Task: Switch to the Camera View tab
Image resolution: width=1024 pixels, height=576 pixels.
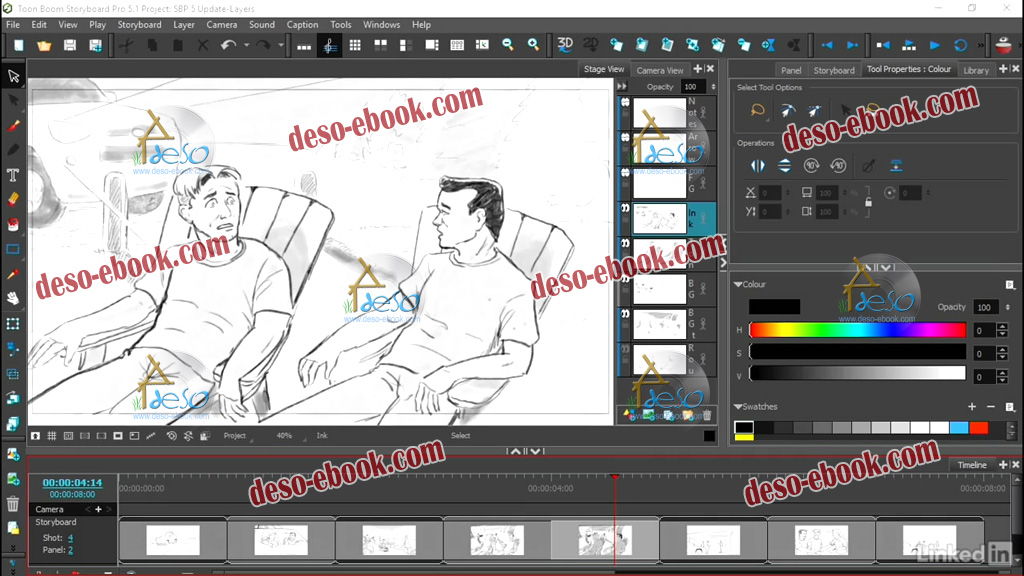Action: tap(660, 70)
